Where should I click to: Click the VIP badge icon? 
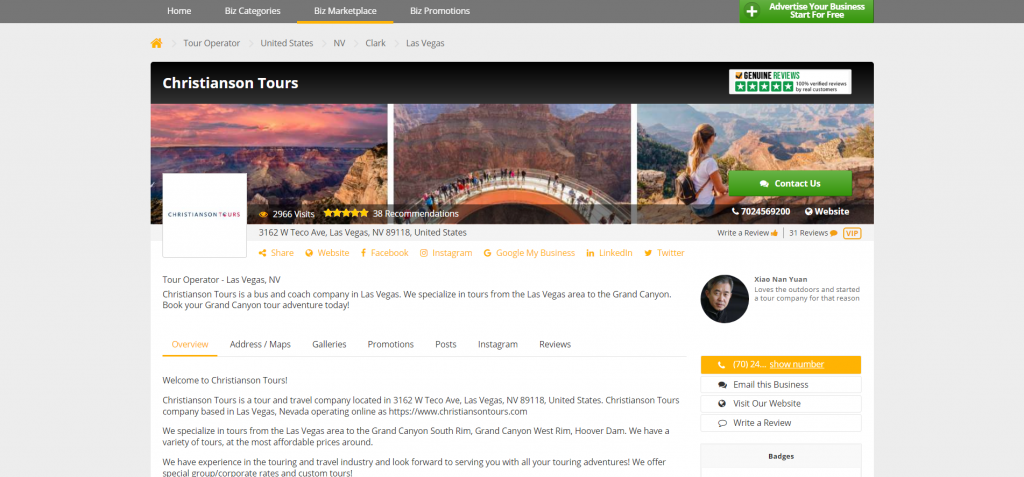(852, 233)
